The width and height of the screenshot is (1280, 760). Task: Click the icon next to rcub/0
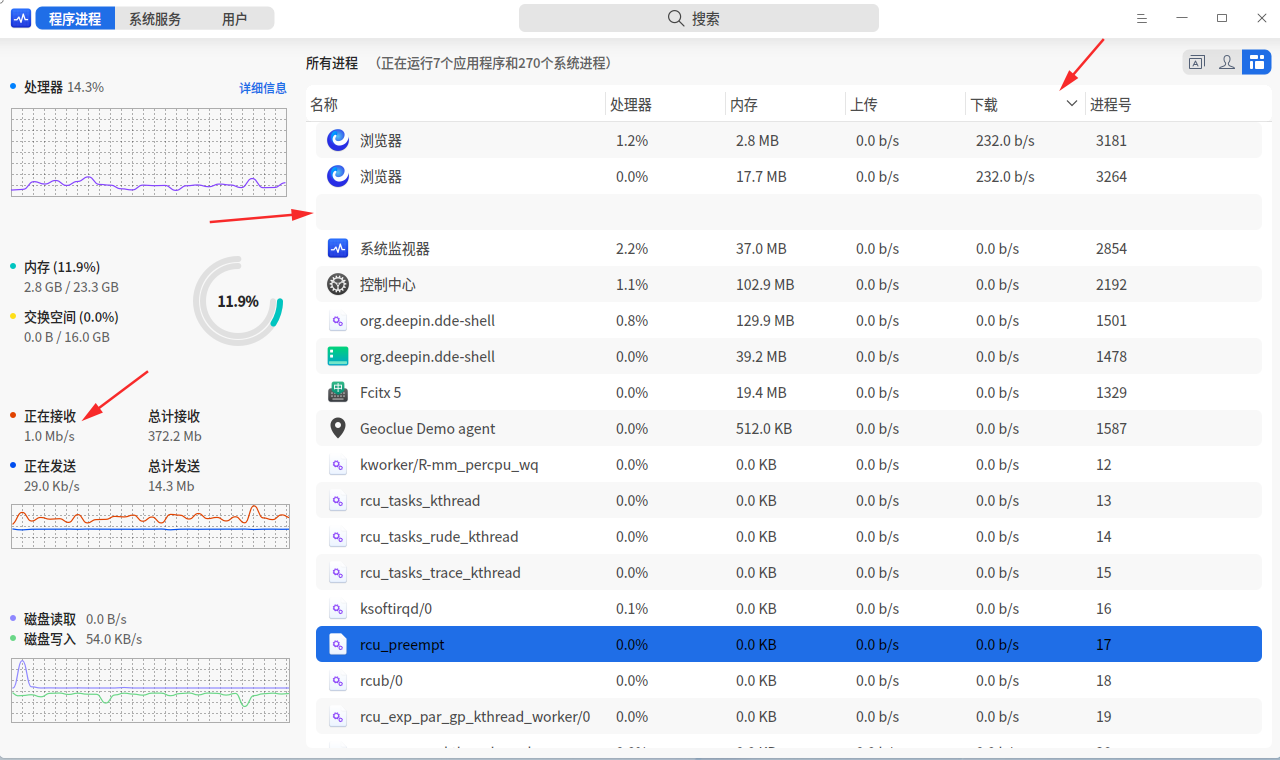tap(337, 680)
